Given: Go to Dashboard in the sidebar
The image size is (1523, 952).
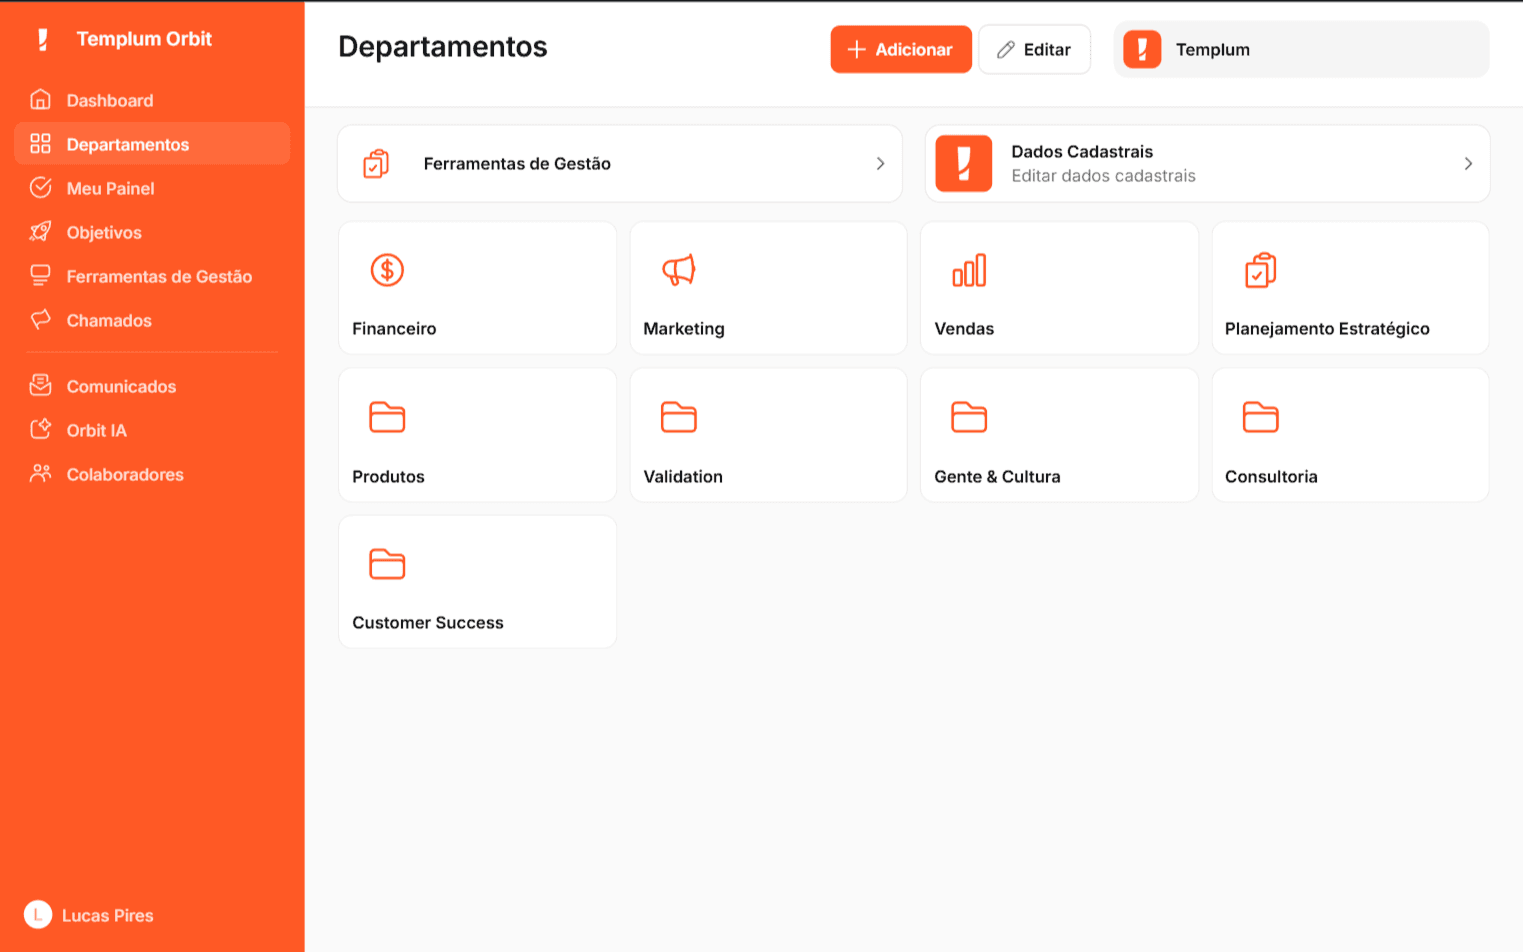Looking at the screenshot, I should pyautogui.click(x=110, y=101).
